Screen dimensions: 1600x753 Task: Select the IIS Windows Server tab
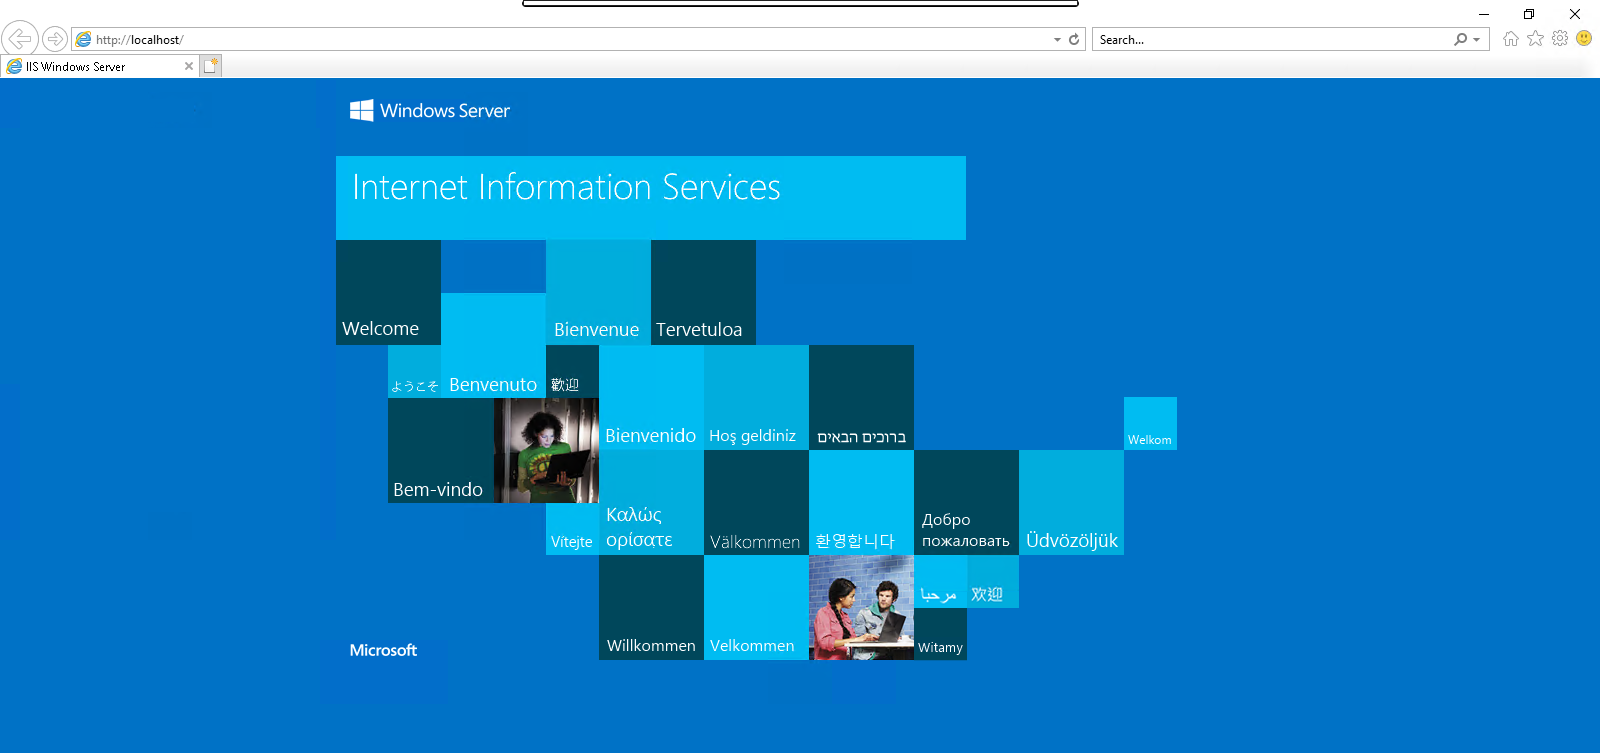click(x=99, y=66)
